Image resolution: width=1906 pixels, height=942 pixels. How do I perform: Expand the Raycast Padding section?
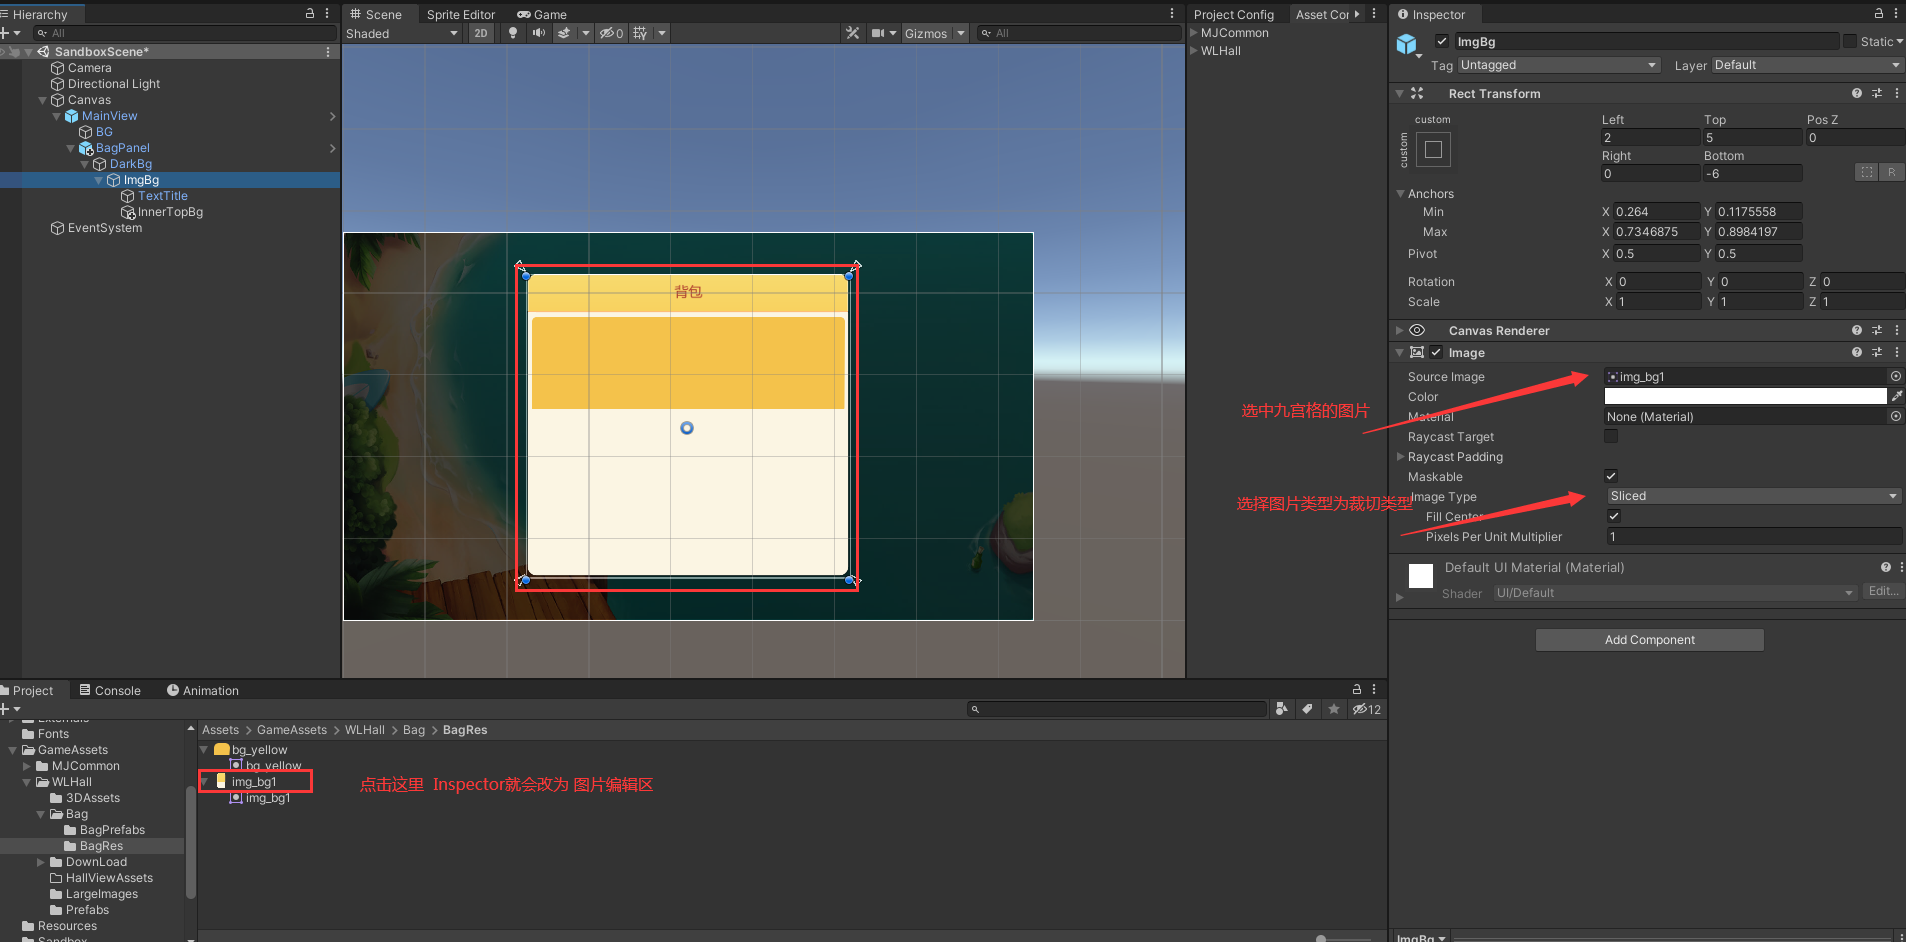pos(1401,457)
